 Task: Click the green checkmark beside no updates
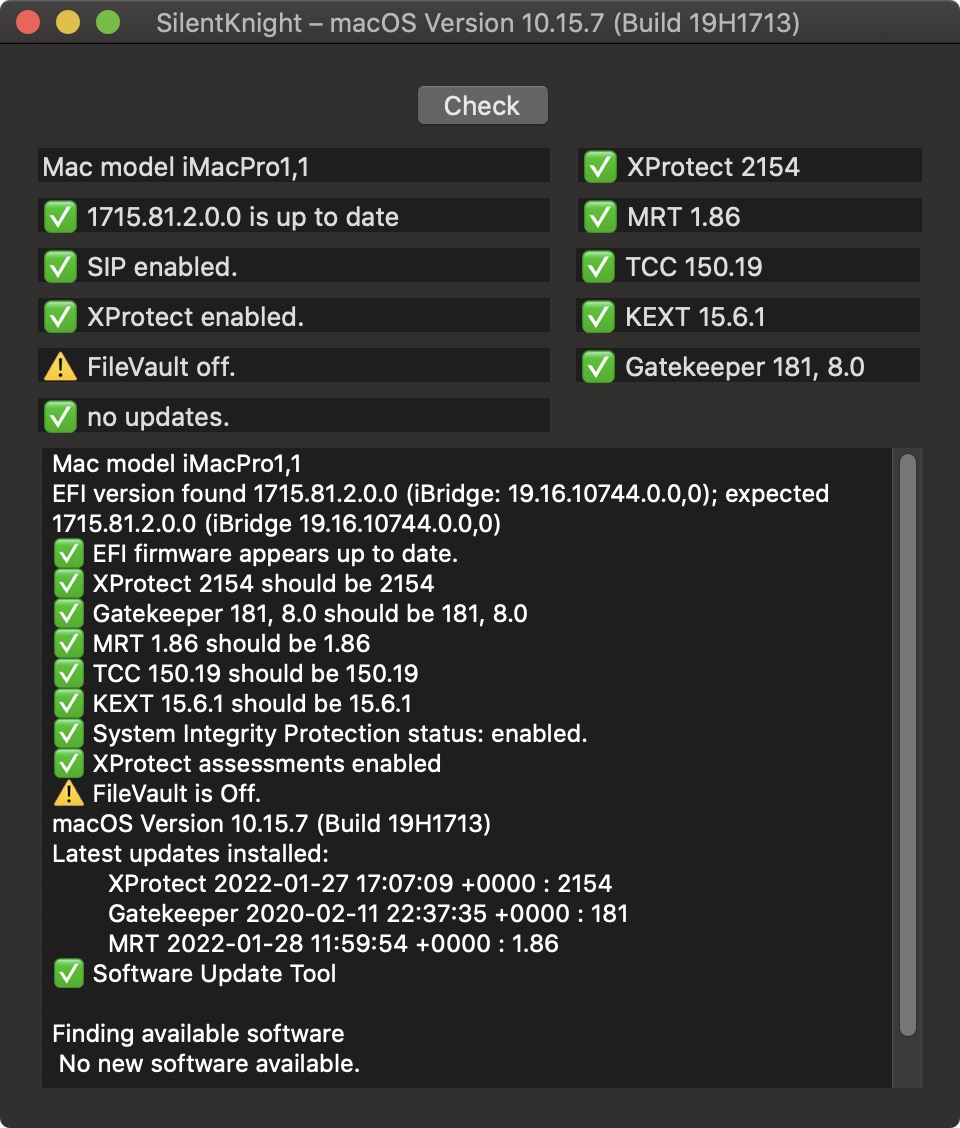(x=61, y=417)
